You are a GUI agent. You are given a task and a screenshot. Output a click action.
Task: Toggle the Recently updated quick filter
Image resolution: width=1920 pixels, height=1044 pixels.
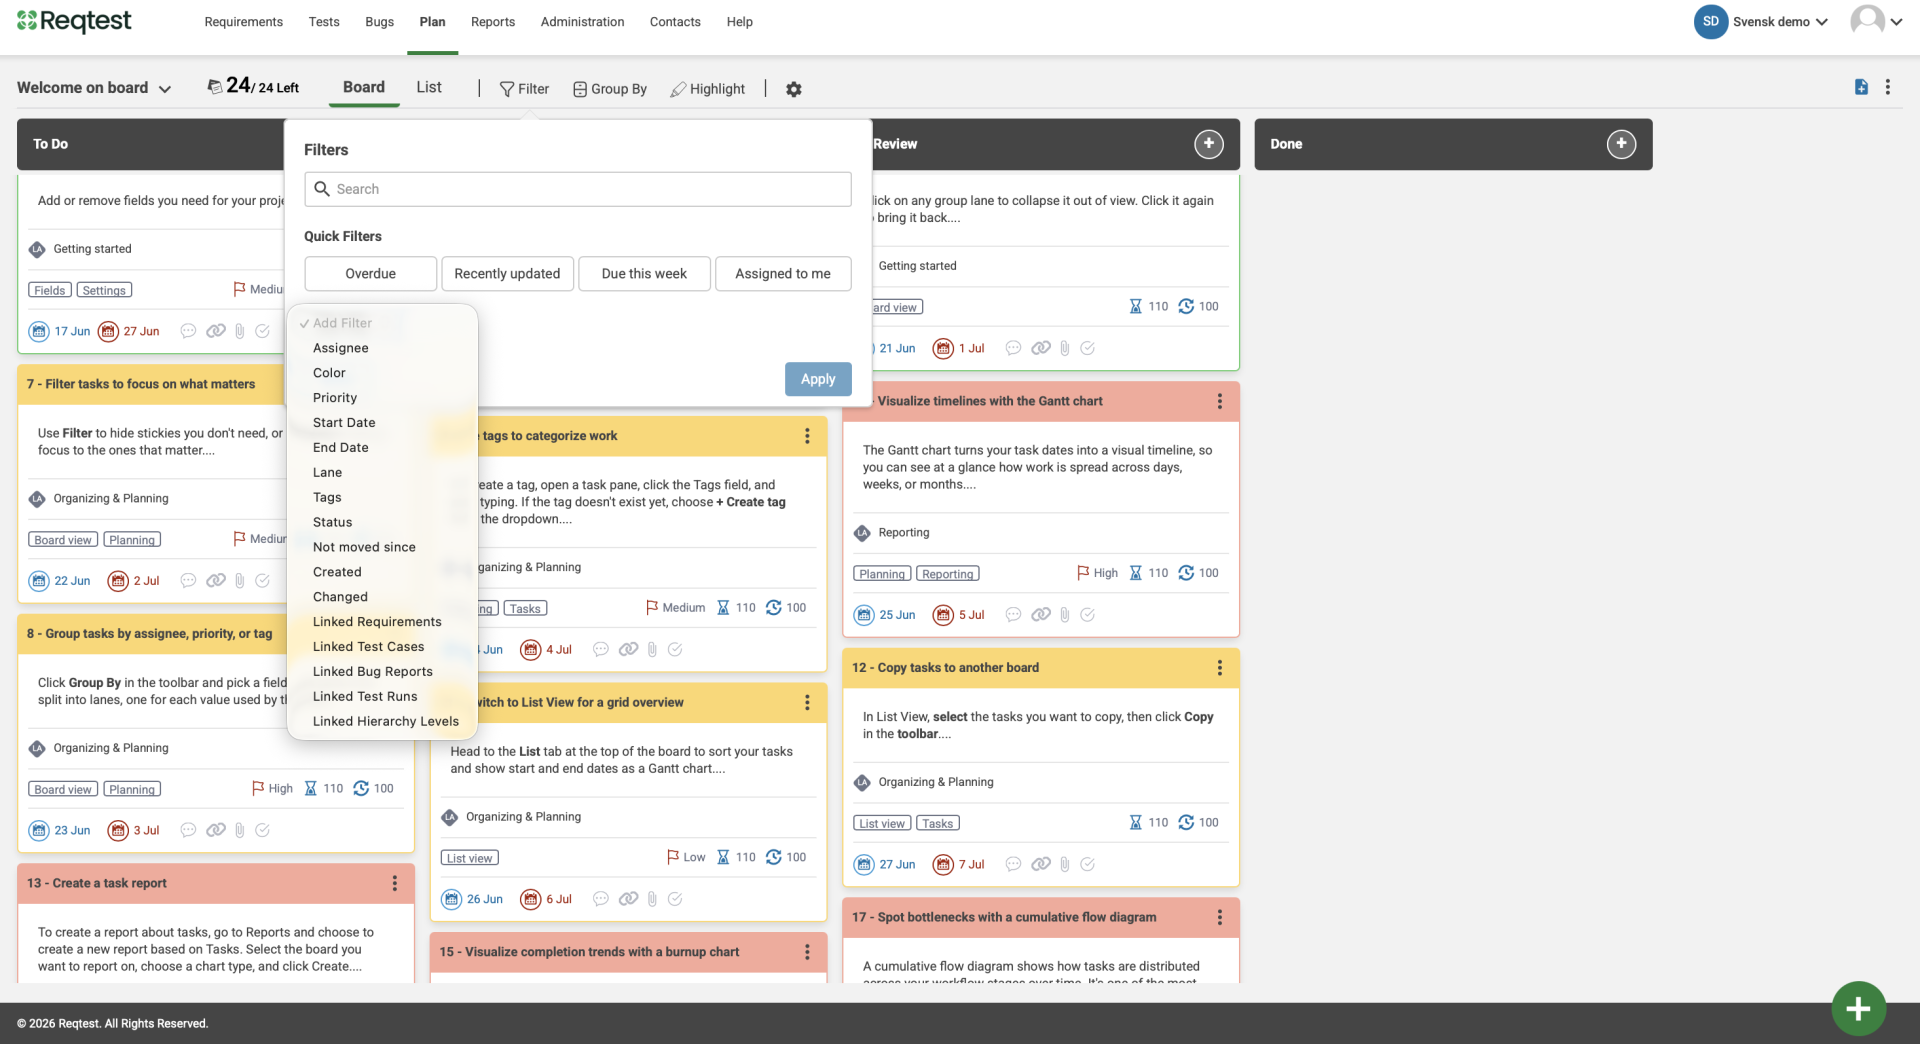click(x=507, y=274)
